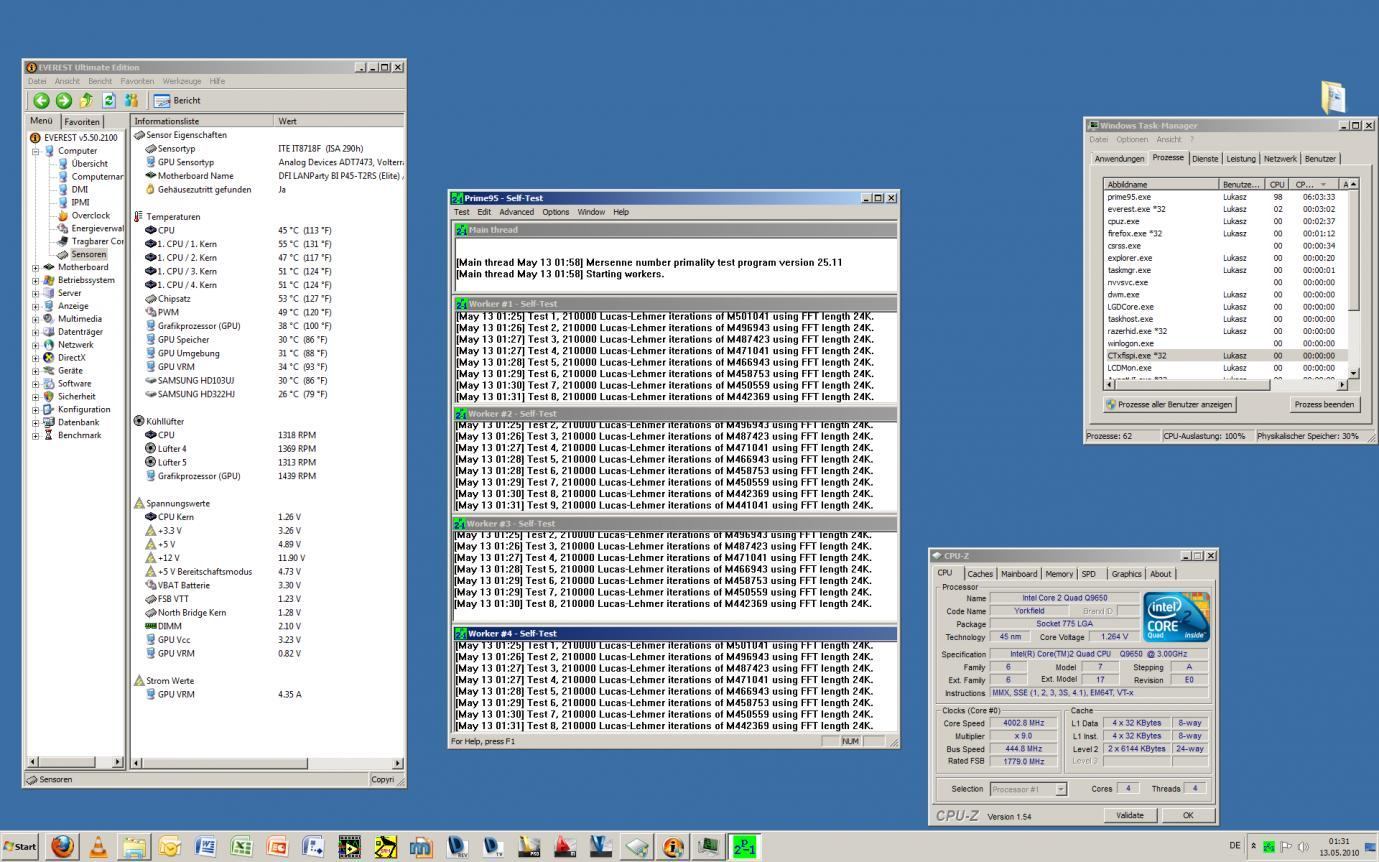
Task: Expand the Multimedia tree node
Action: tap(36, 319)
